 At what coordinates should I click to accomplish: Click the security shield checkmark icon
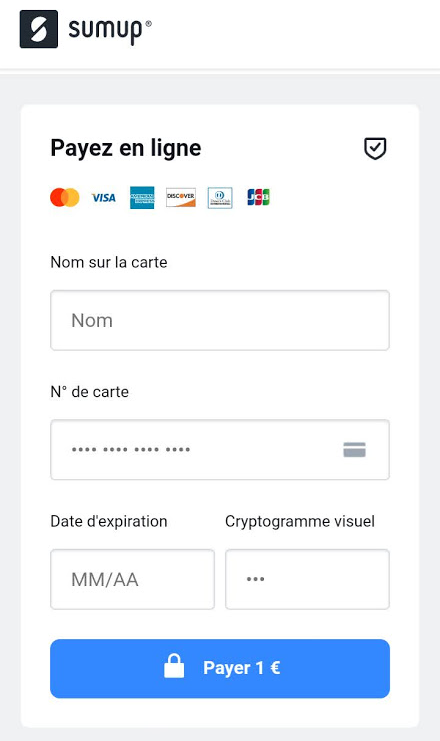click(375, 148)
